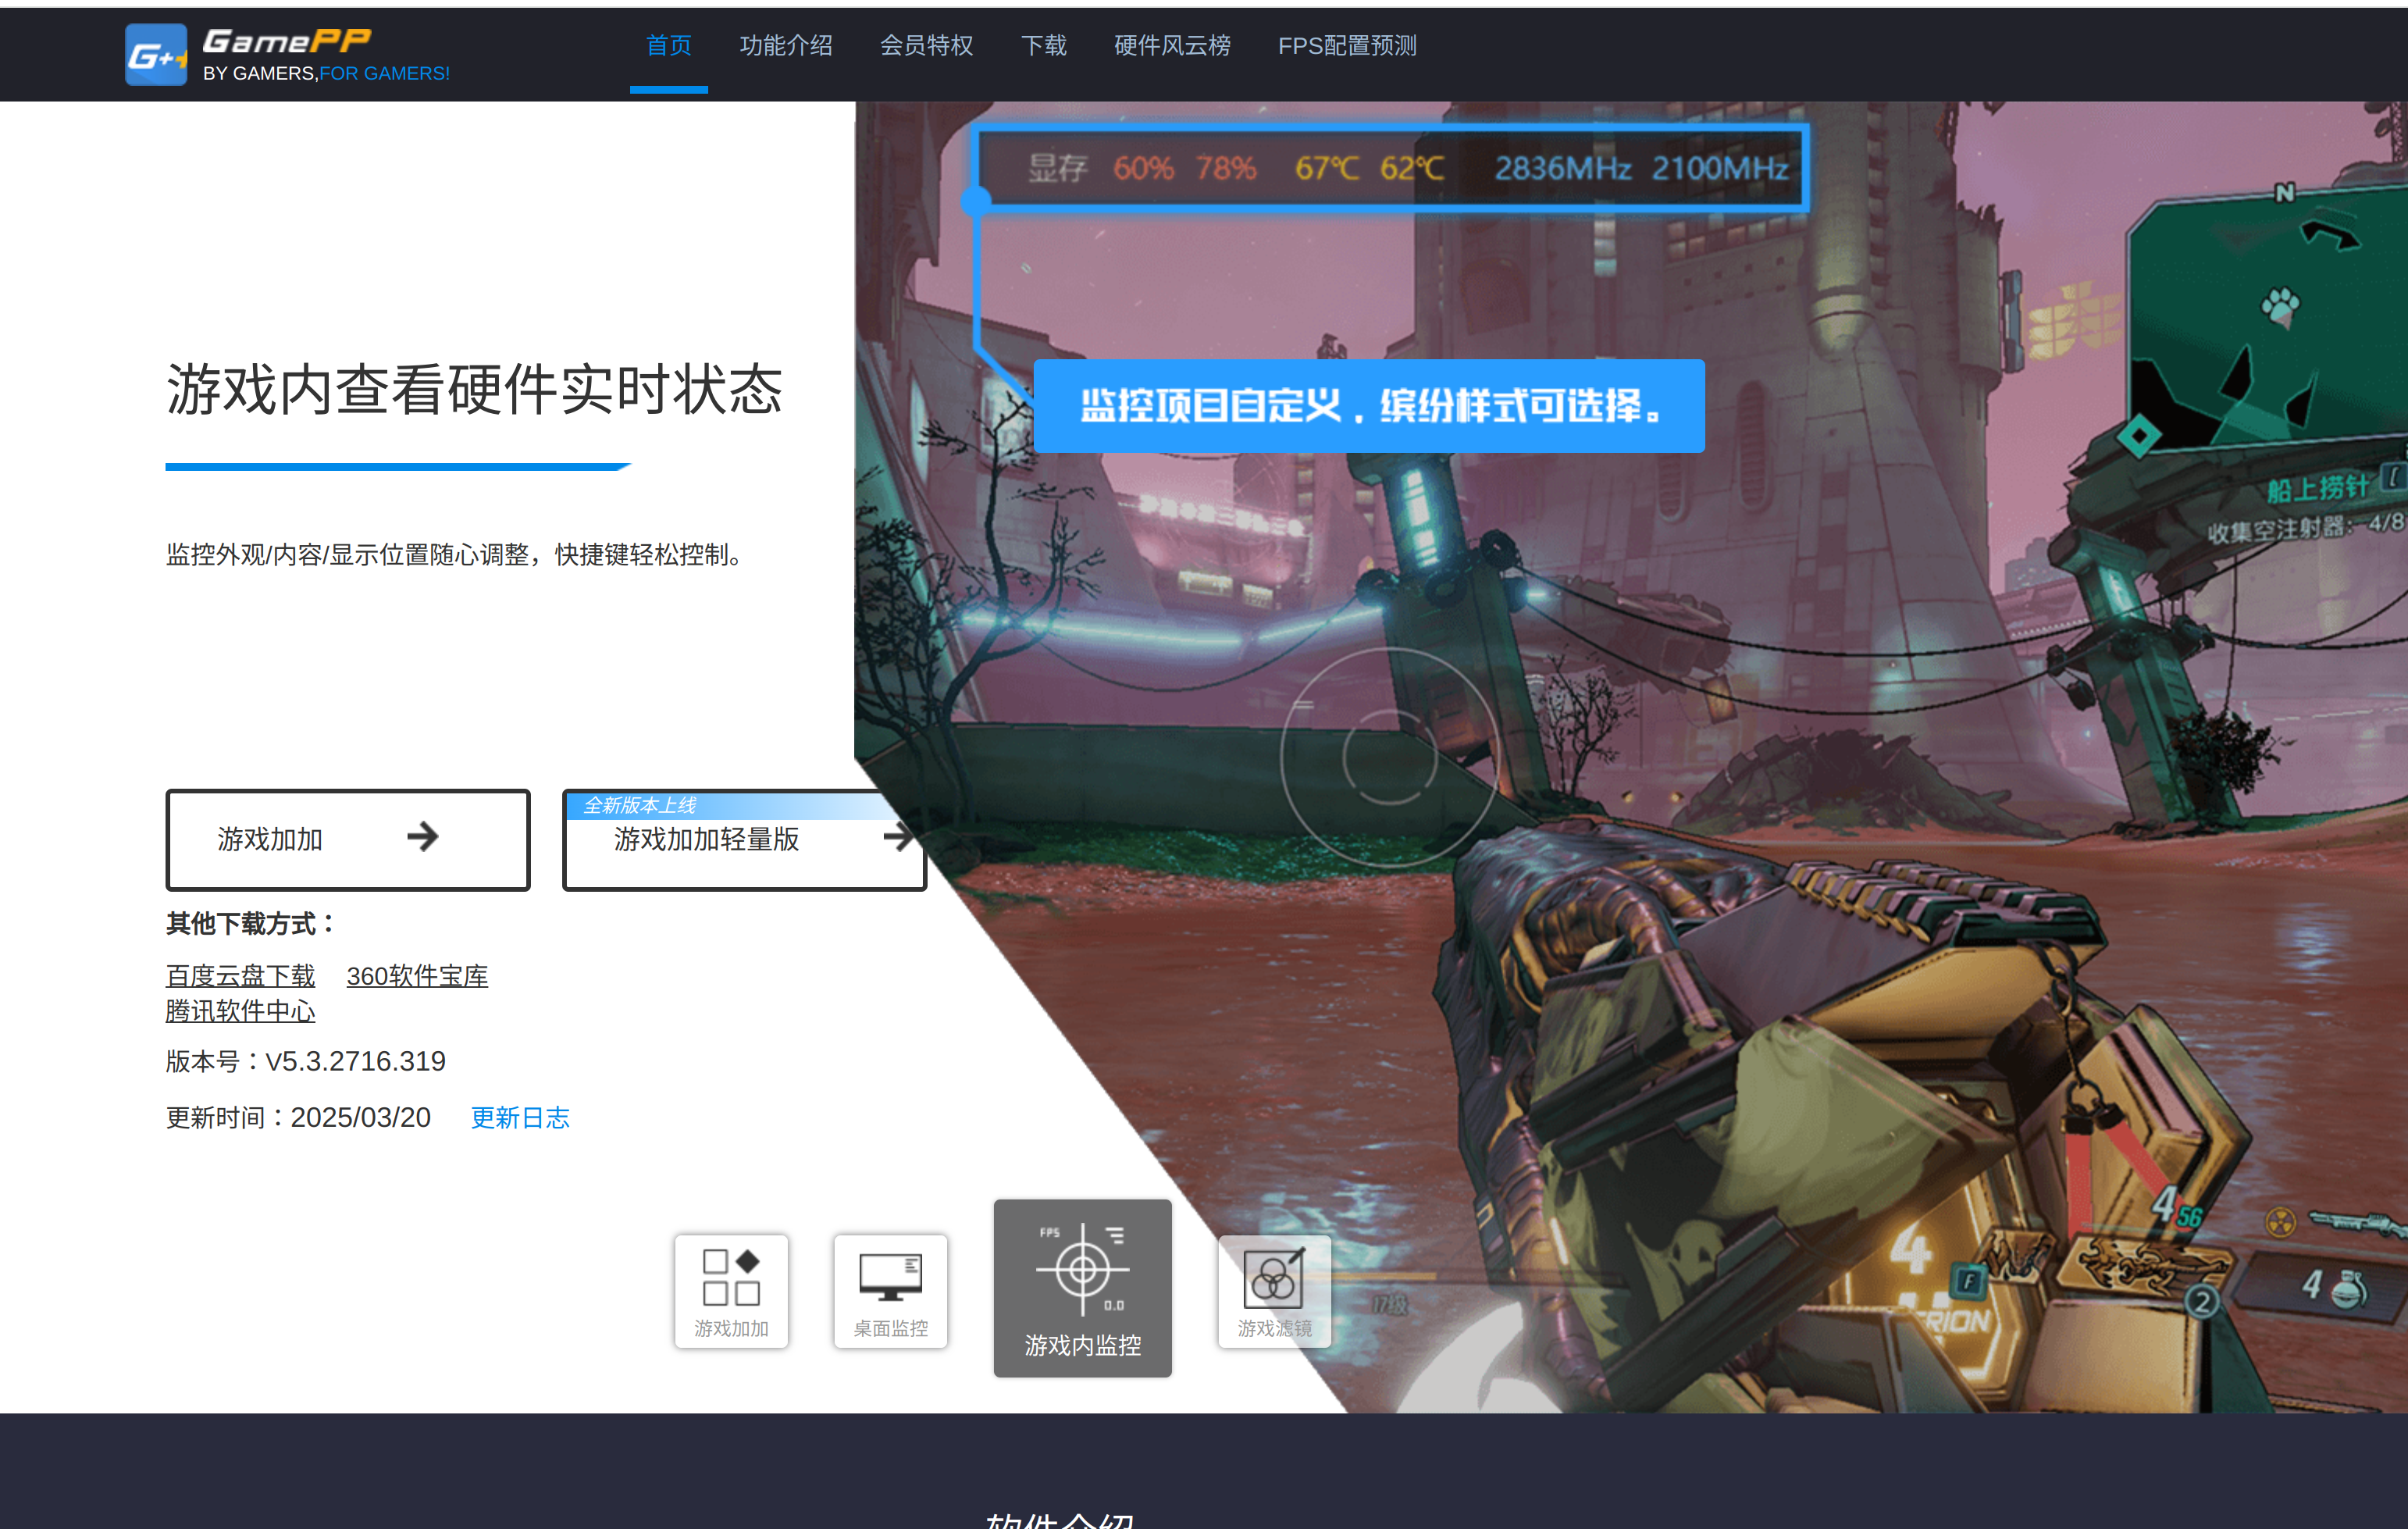Click the blue 监控项目自定义 banner
Screen dimensions: 2408x1529
pyautogui.click(x=1368, y=406)
